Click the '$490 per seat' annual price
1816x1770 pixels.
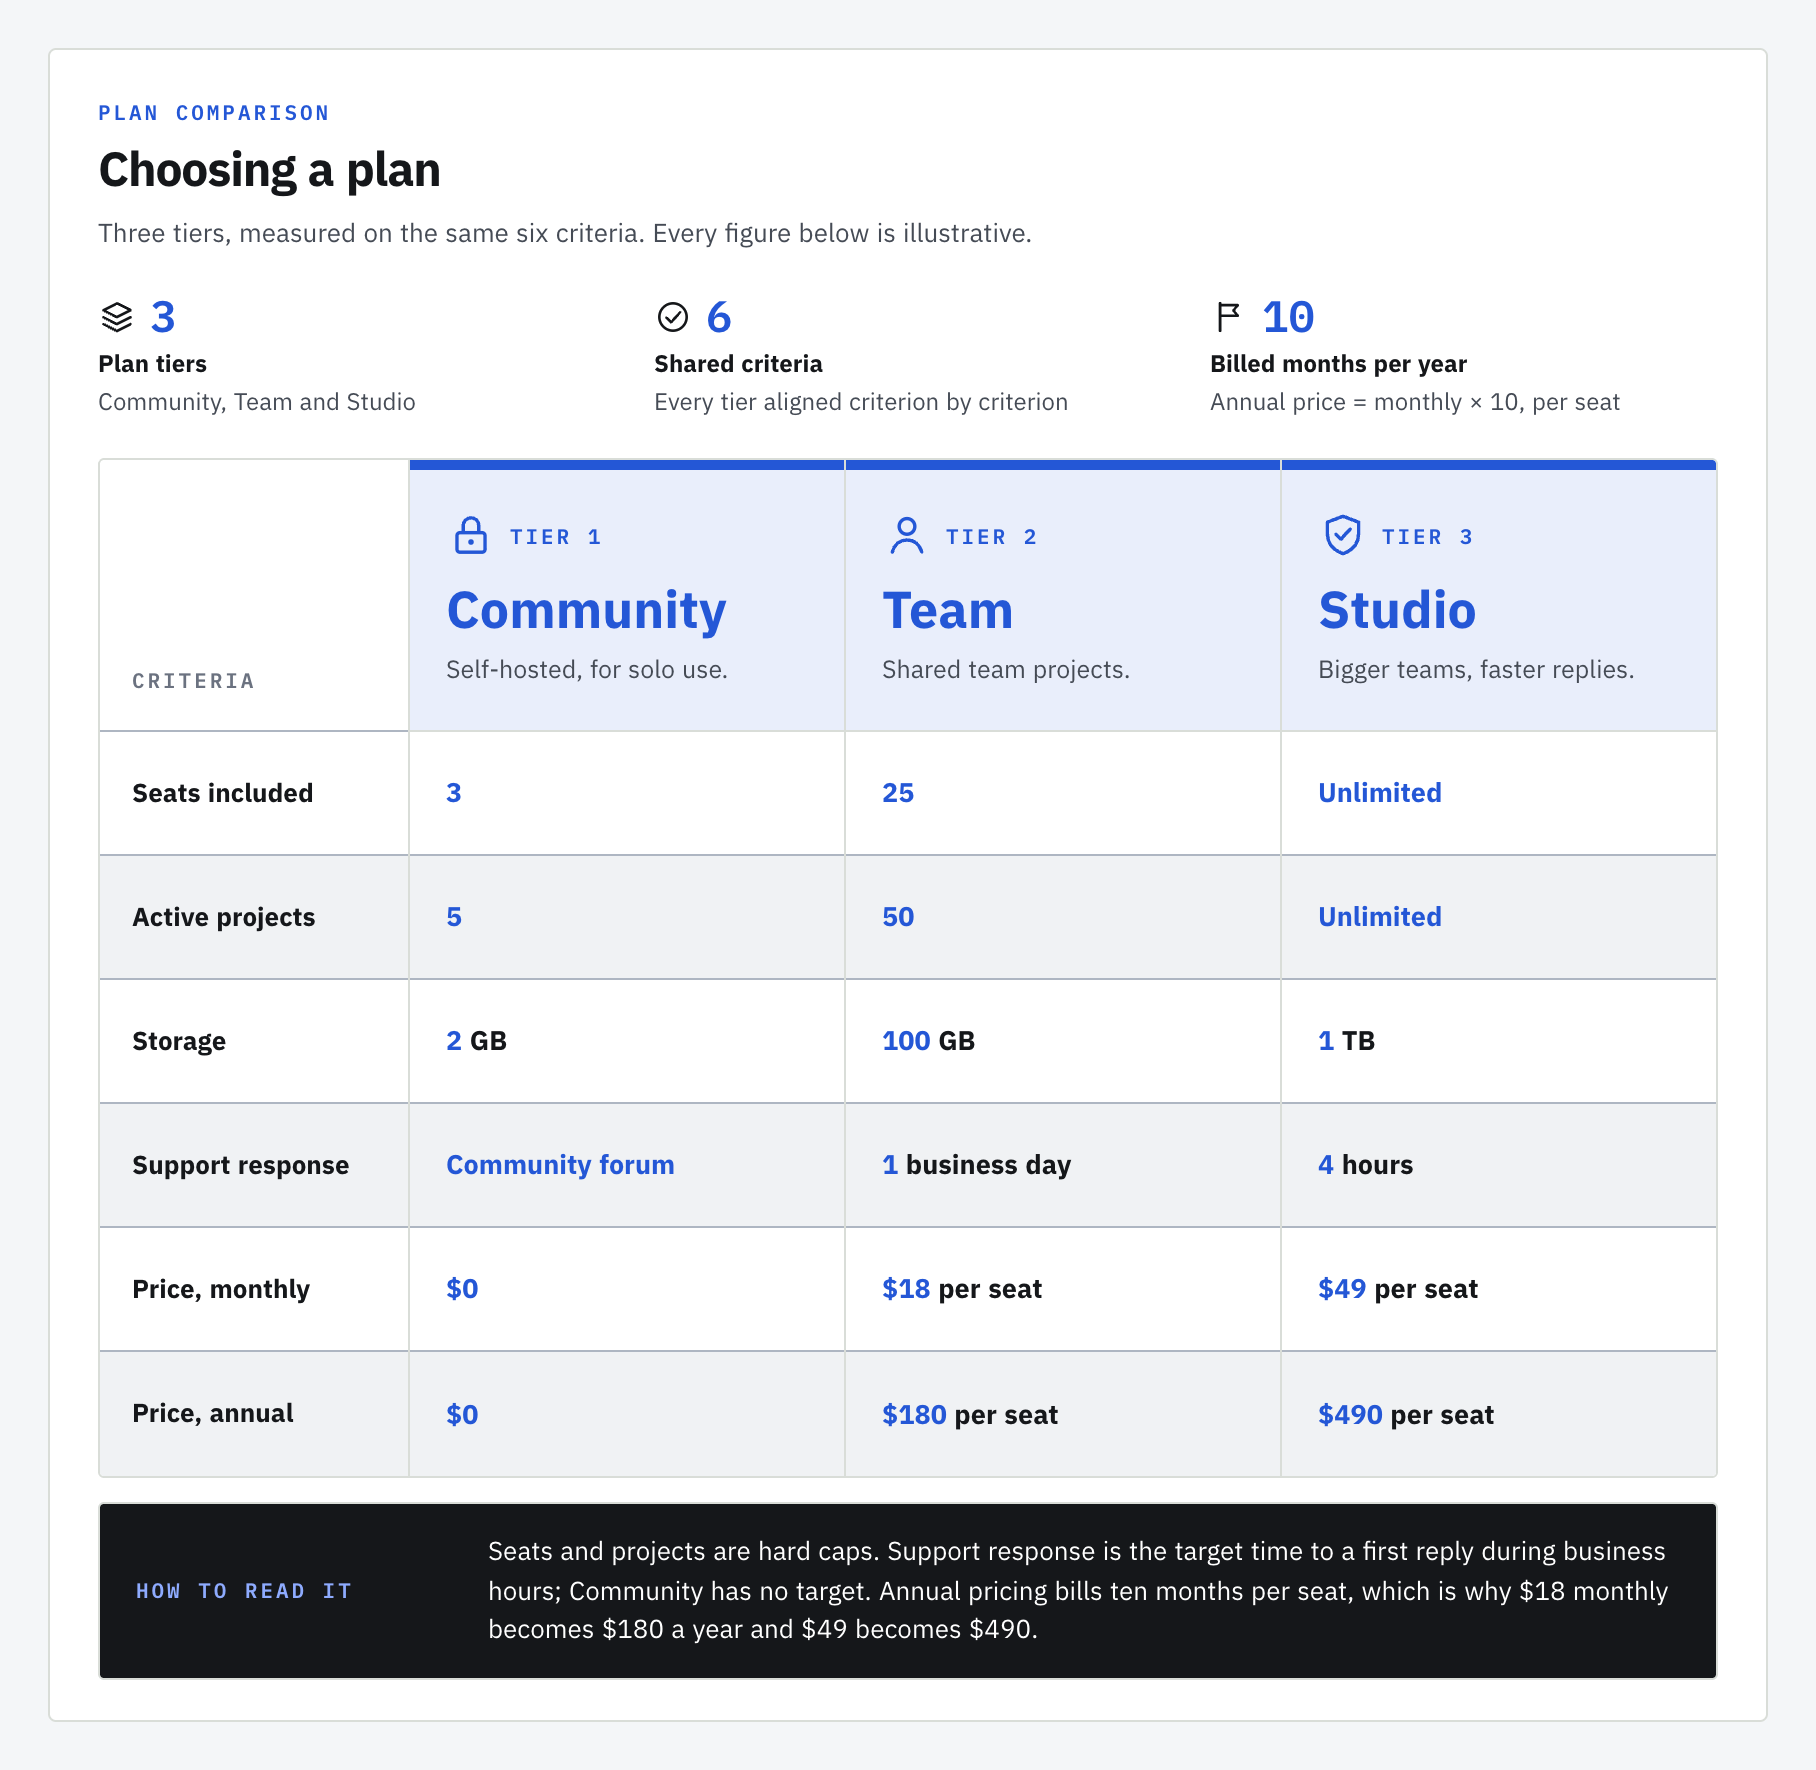click(1406, 1415)
